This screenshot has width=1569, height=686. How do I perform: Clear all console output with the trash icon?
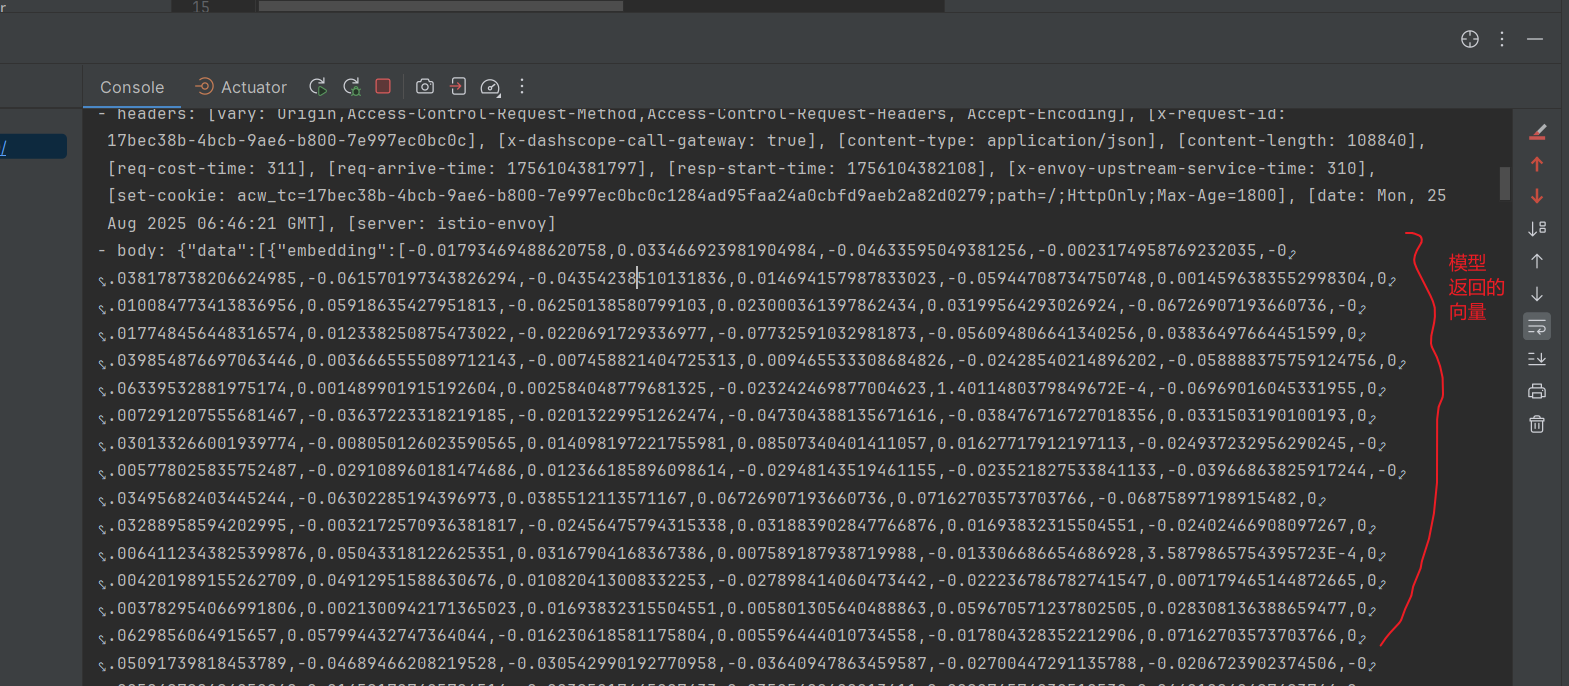tap(1537, 424)
